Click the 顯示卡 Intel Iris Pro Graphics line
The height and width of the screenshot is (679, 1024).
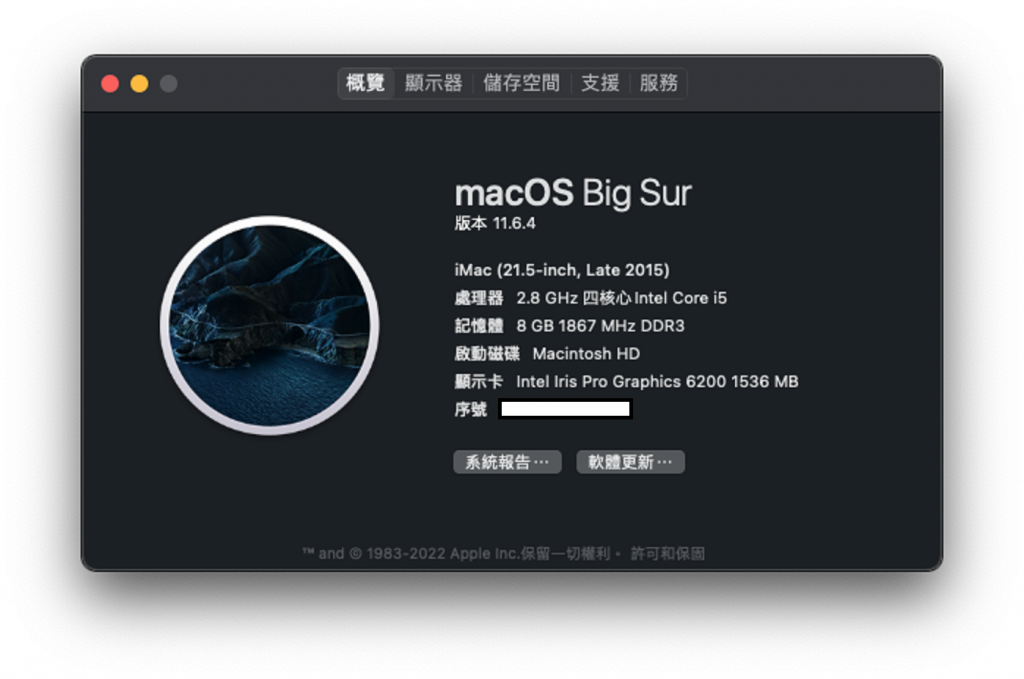click(x=626, y=381)
